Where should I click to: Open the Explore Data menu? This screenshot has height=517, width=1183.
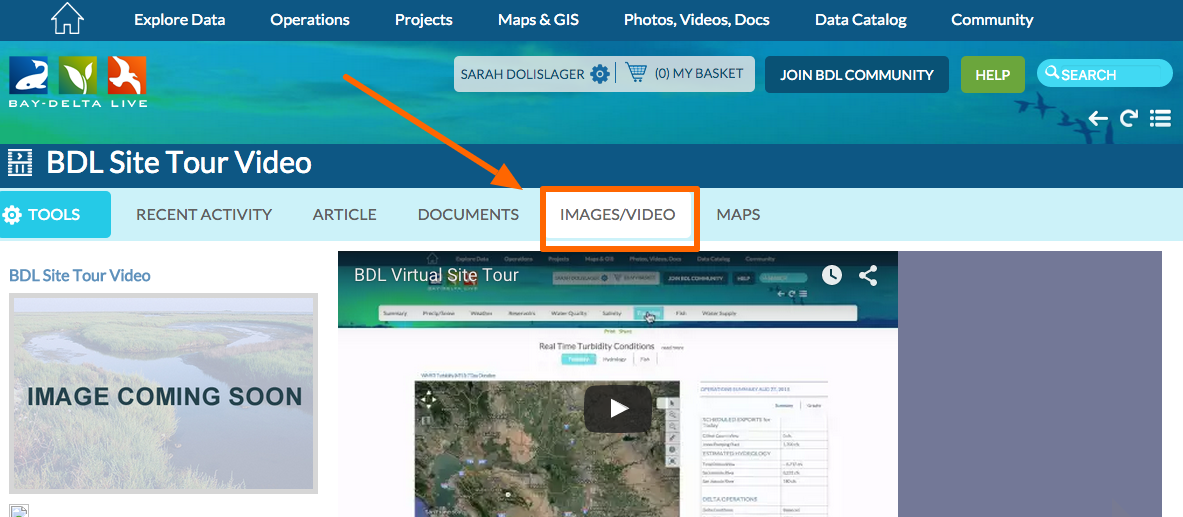pyautogui.click(x=180, y=20)
